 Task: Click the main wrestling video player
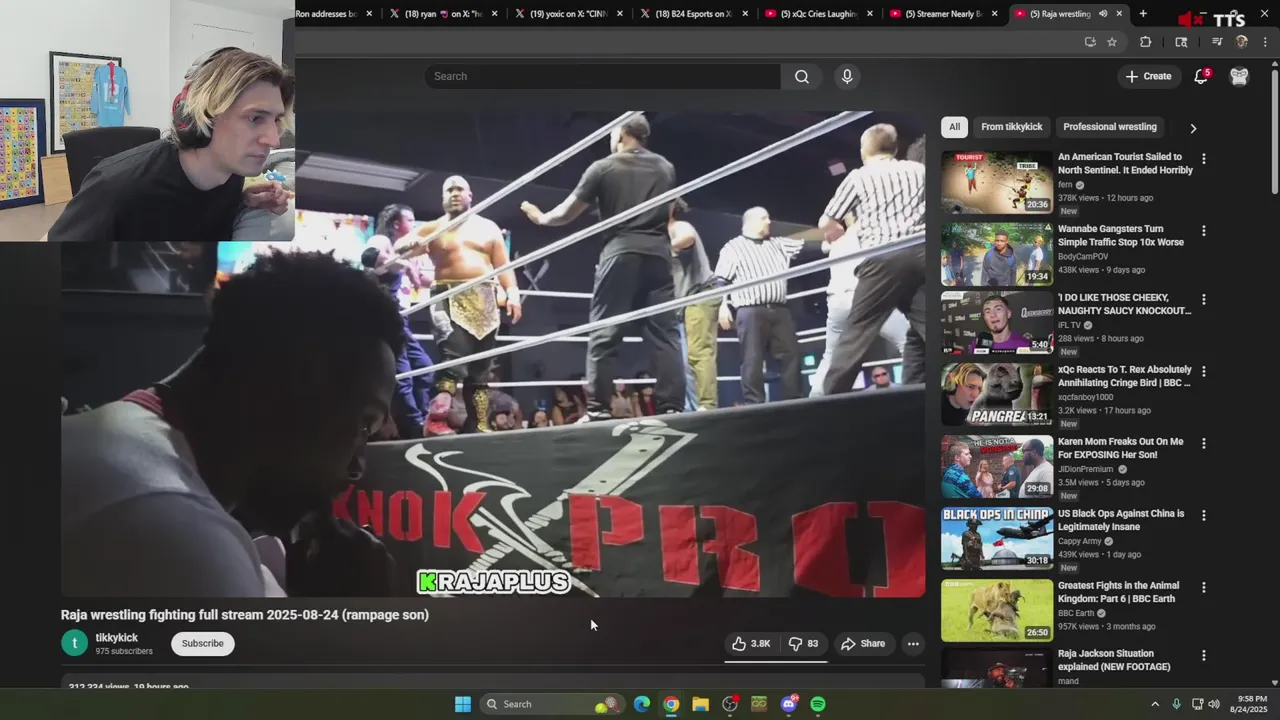click(x=493, y=354)
